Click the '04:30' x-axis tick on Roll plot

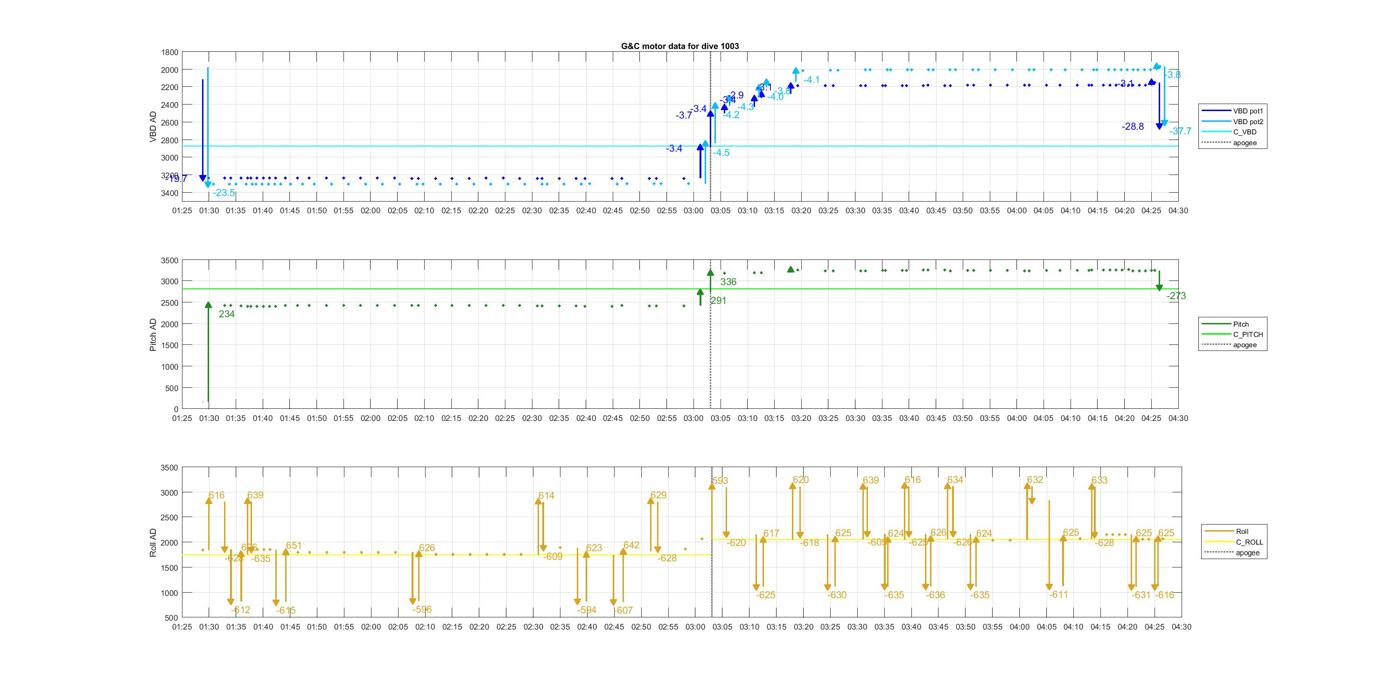pyautogui.click(x=1181, y=628)
